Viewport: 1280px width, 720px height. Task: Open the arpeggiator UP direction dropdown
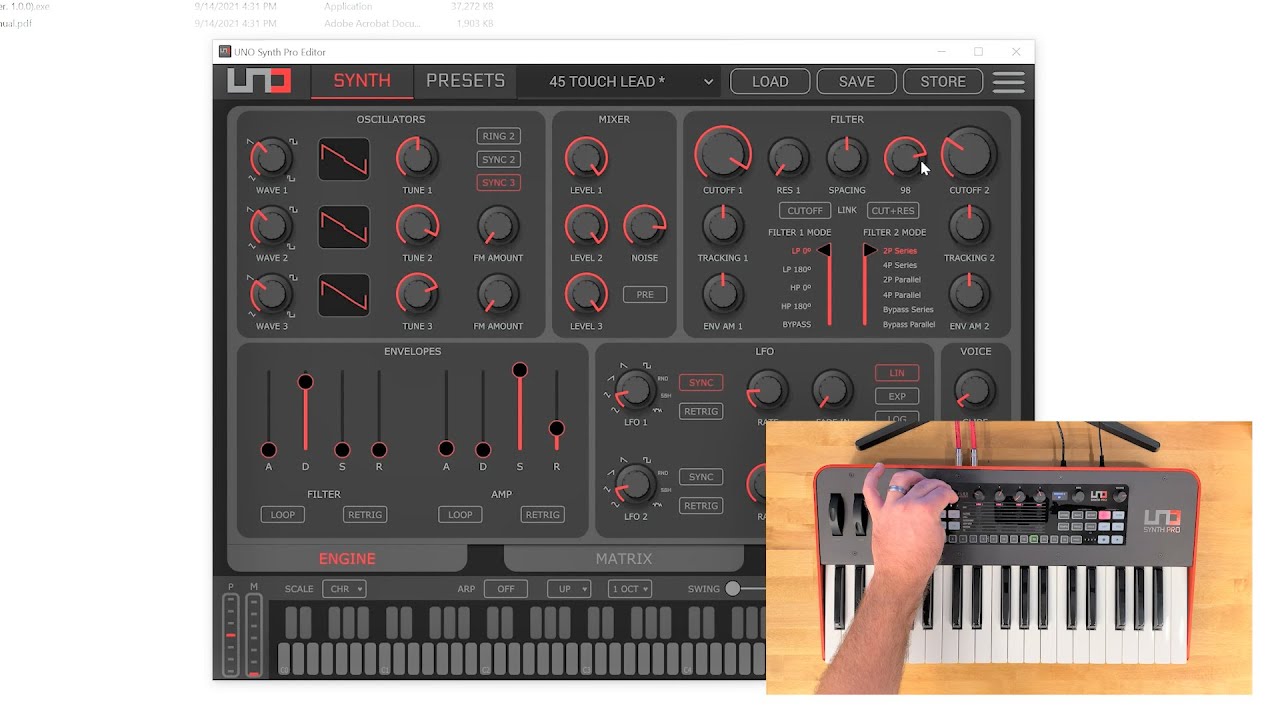click(569, 589)
